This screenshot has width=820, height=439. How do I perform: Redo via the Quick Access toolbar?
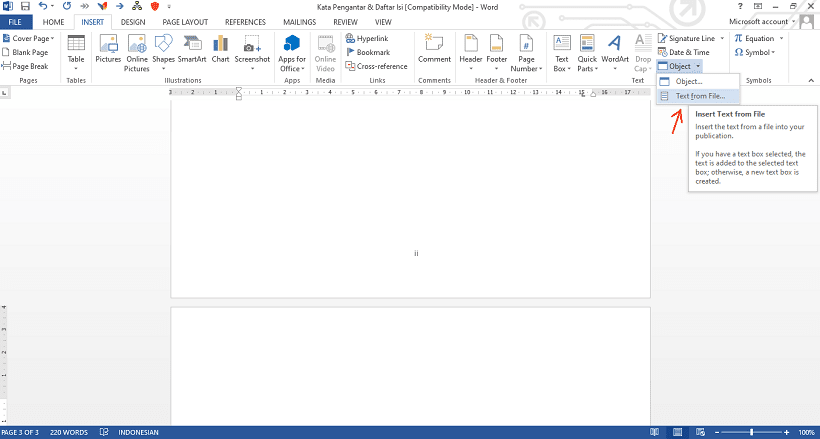(x=66, y=7)
